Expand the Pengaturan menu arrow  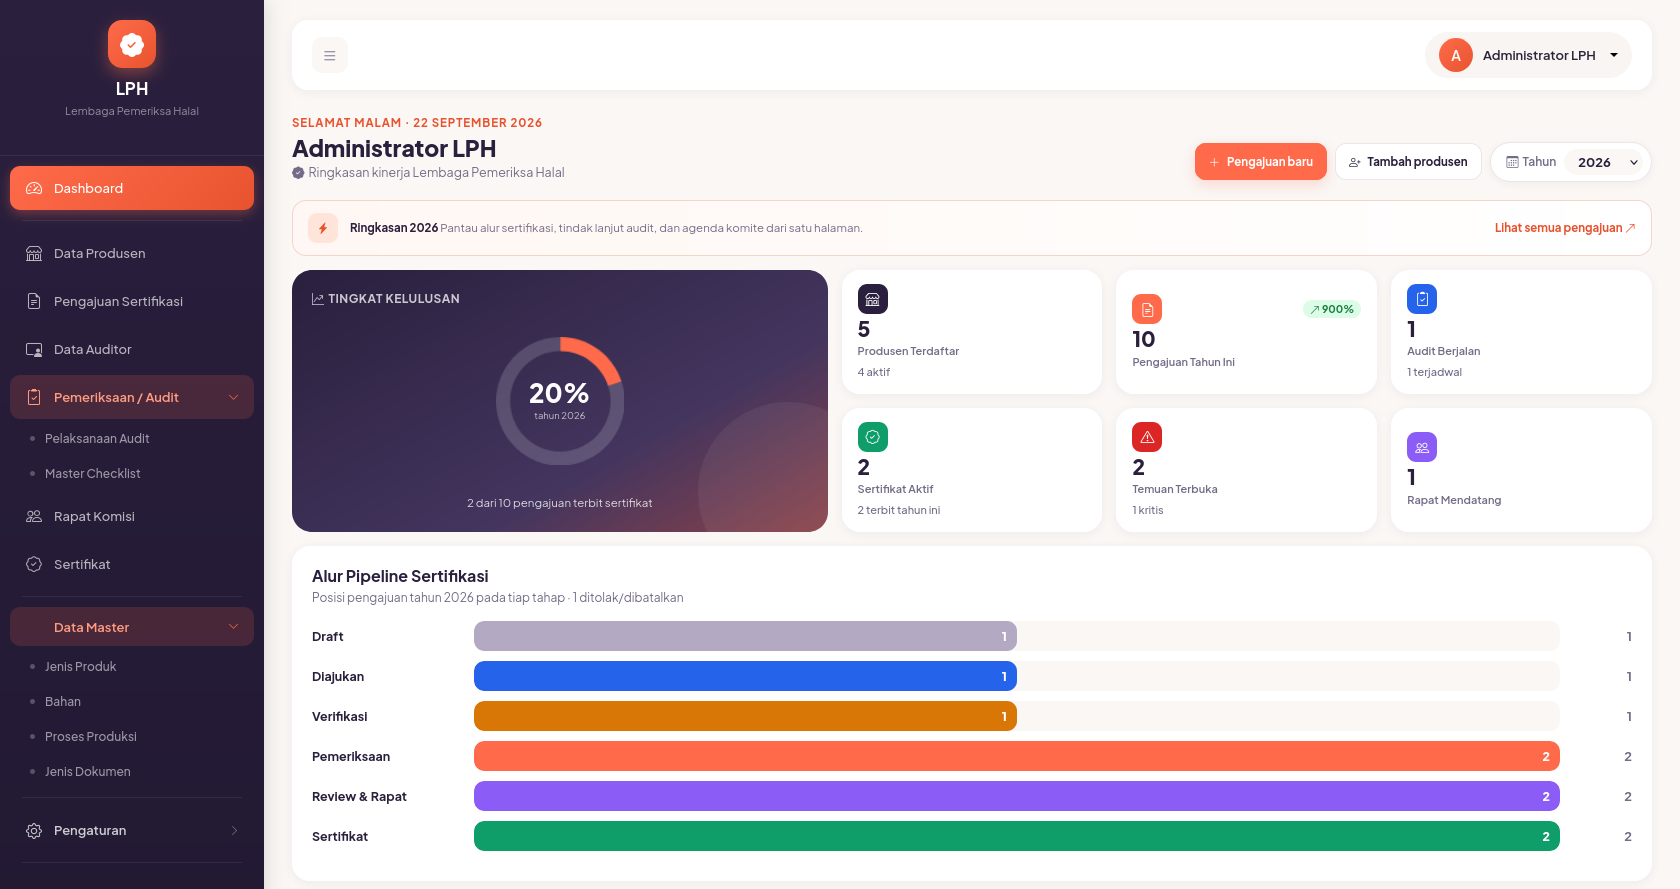[x=234, y=830]
